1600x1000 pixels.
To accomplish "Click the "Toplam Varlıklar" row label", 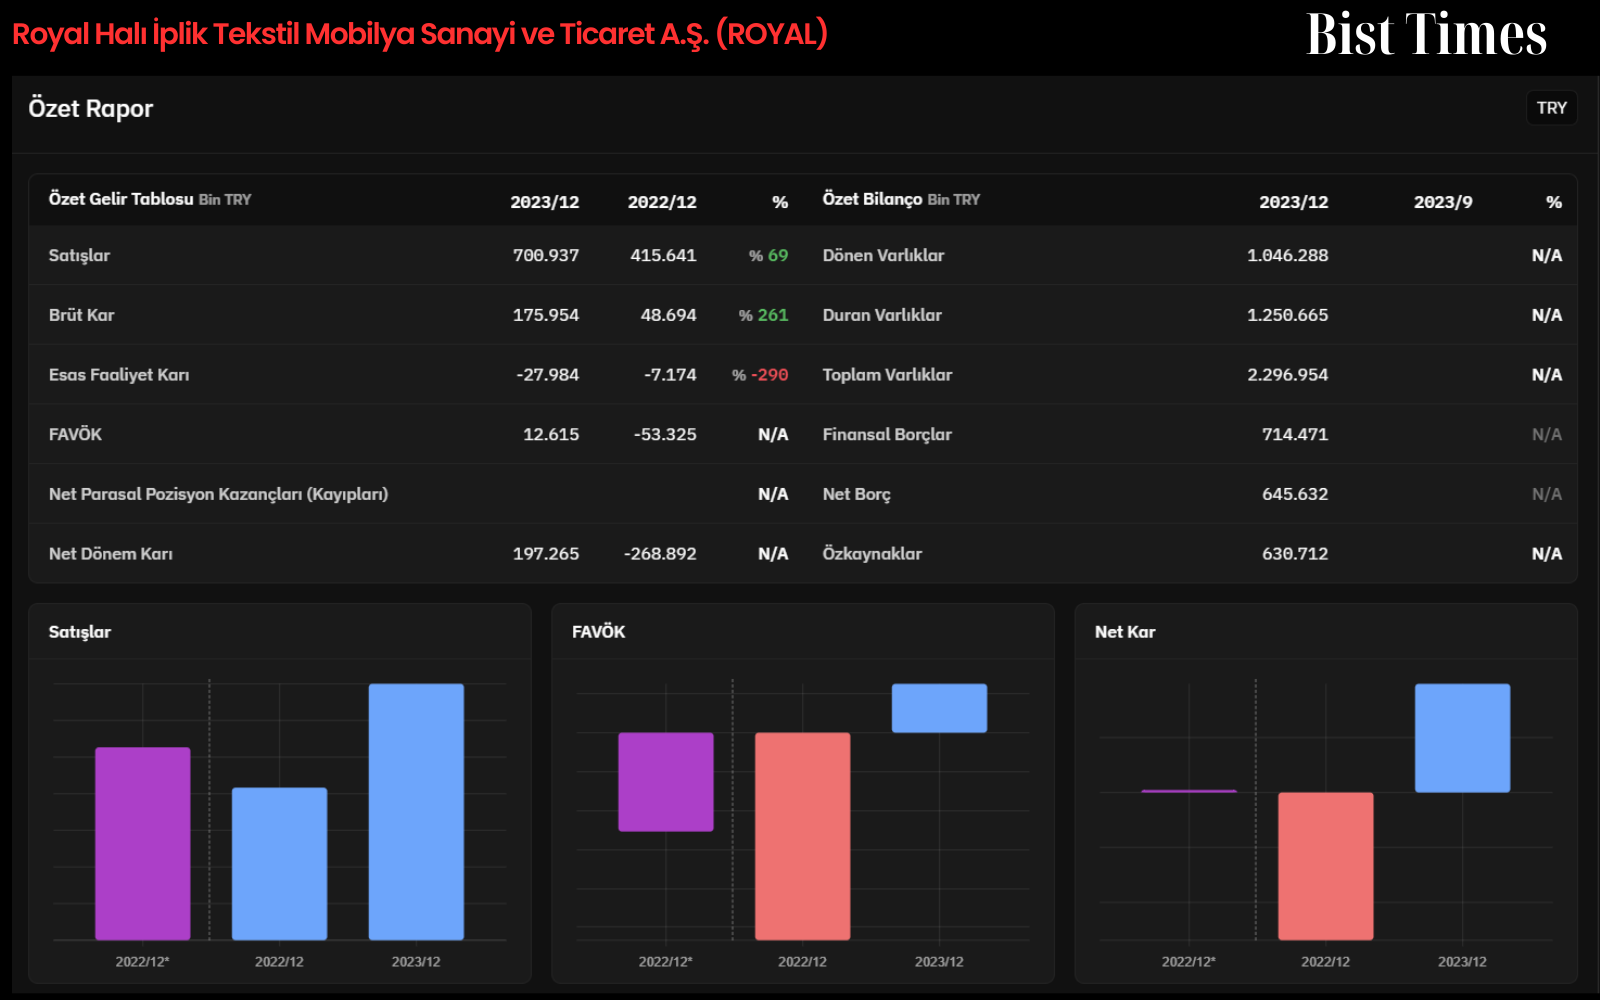I will [888, 375].
